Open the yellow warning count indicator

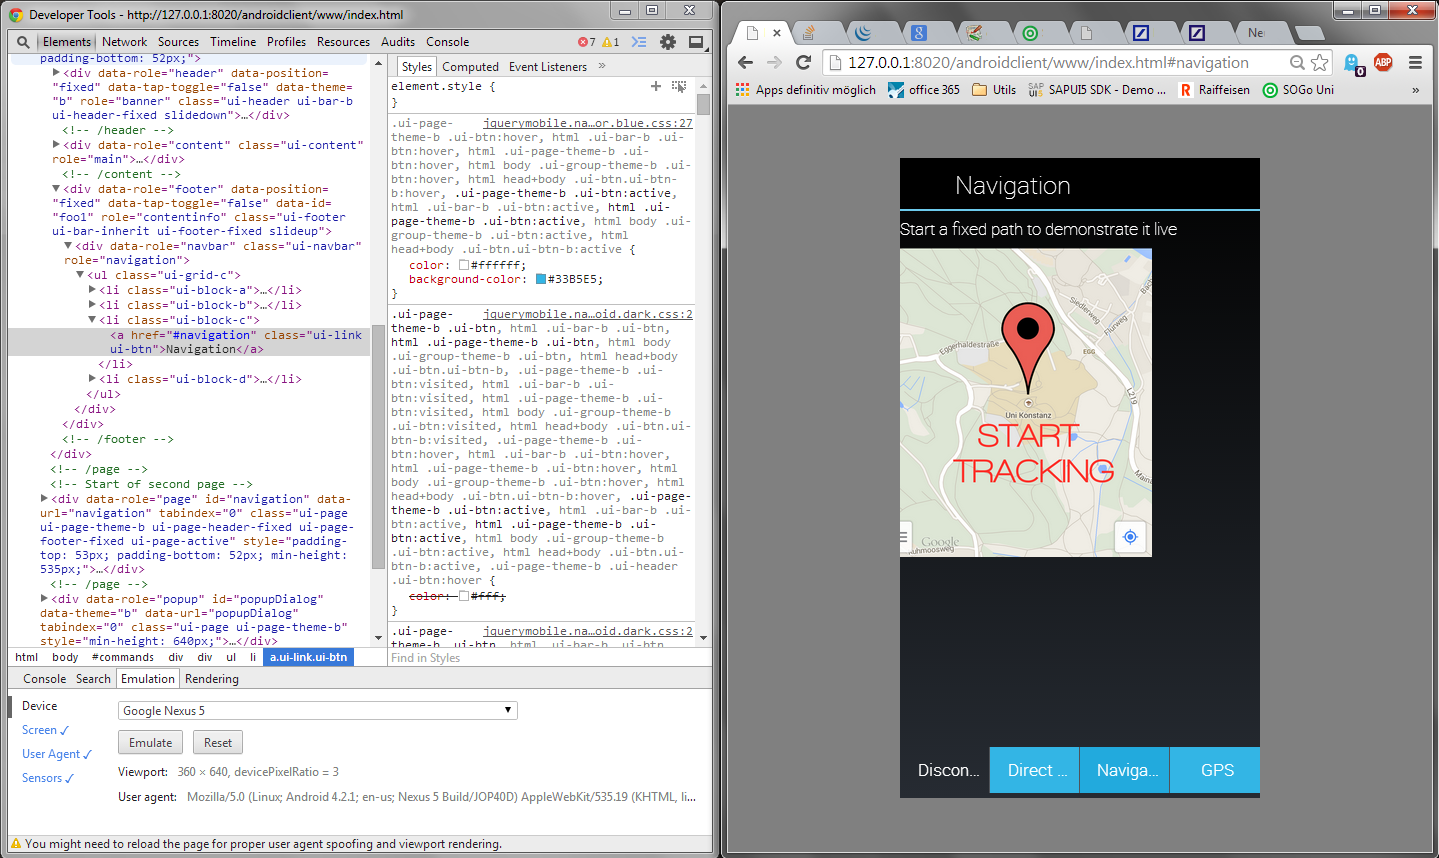tap(611, 42)
